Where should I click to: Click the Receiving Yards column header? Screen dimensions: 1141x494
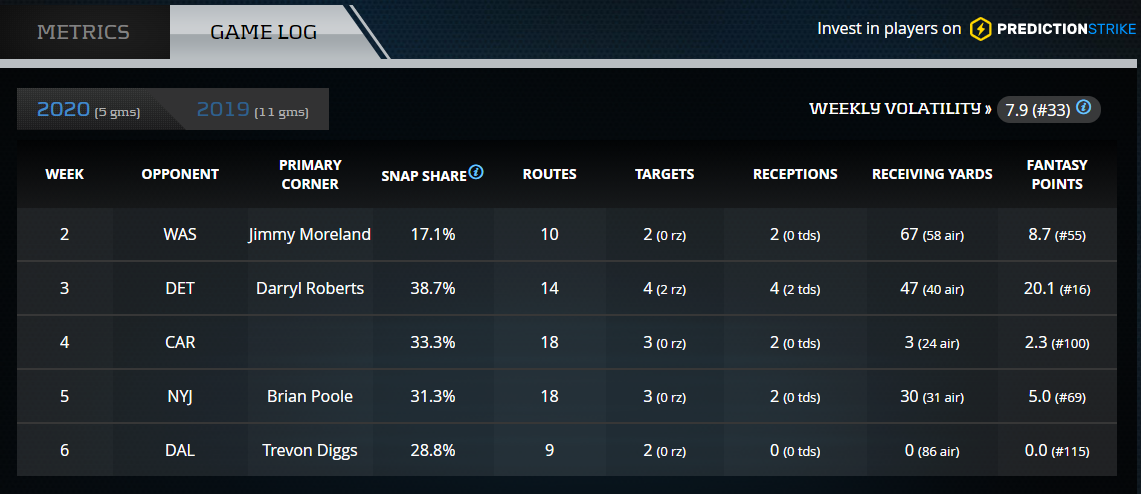tap(932, 174)
